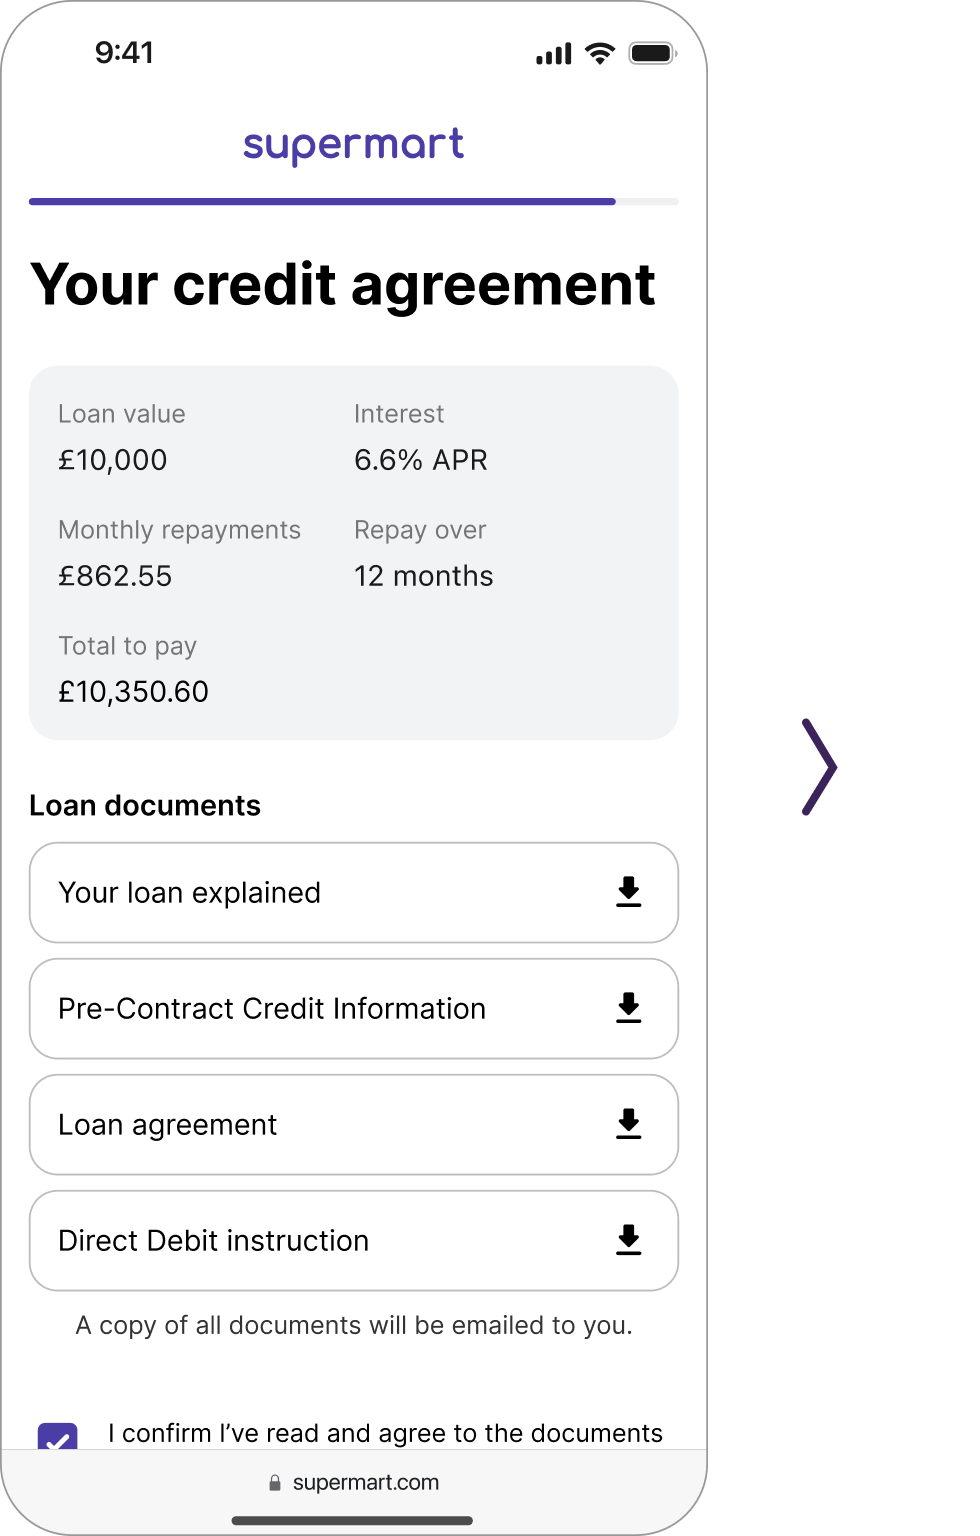Uncheck the confirm documents agreement checkbox

tap(60, 1440)
